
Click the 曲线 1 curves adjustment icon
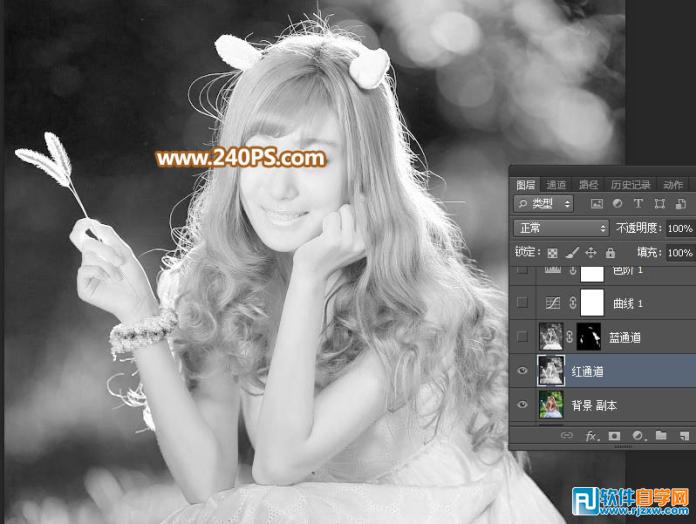pos(553,303)
